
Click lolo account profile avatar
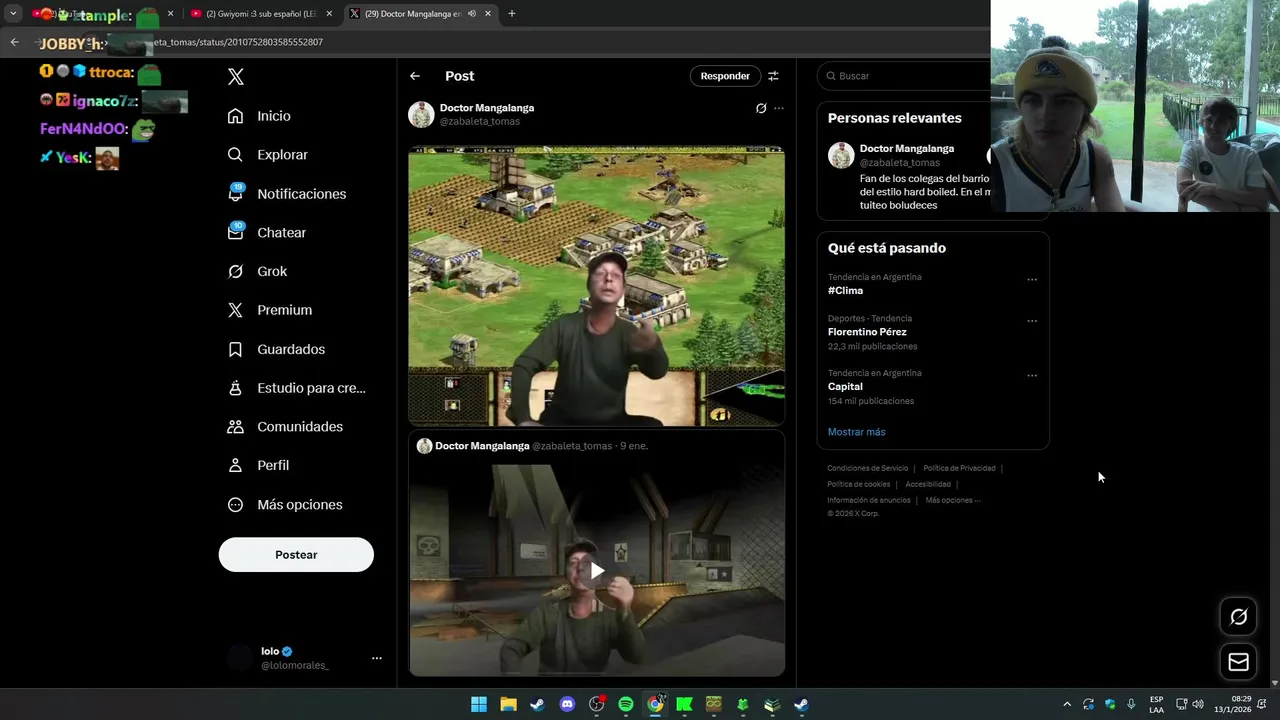[240, 657]
